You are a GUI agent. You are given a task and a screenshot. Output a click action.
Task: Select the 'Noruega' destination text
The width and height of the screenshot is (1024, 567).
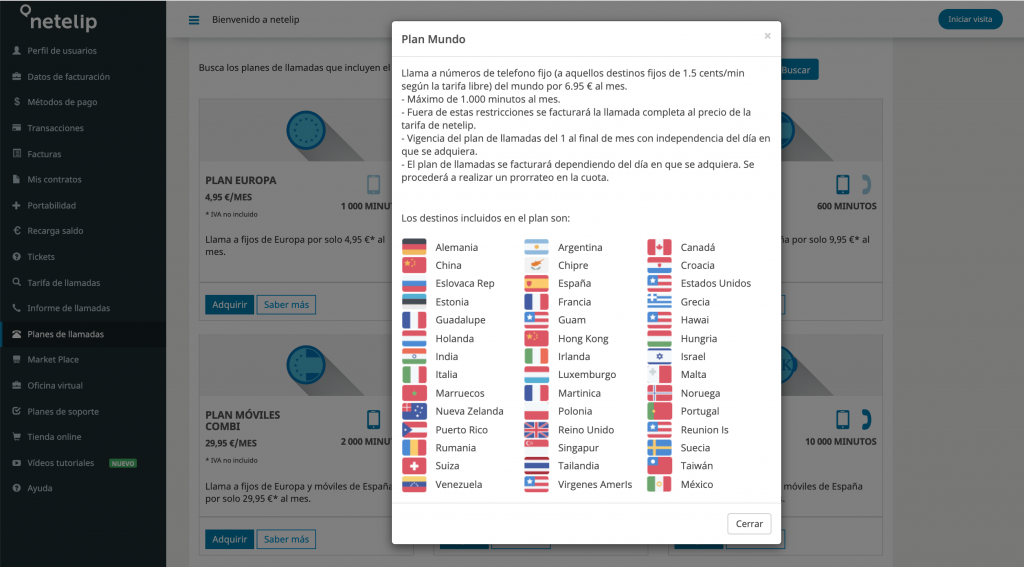pos(700,393)
